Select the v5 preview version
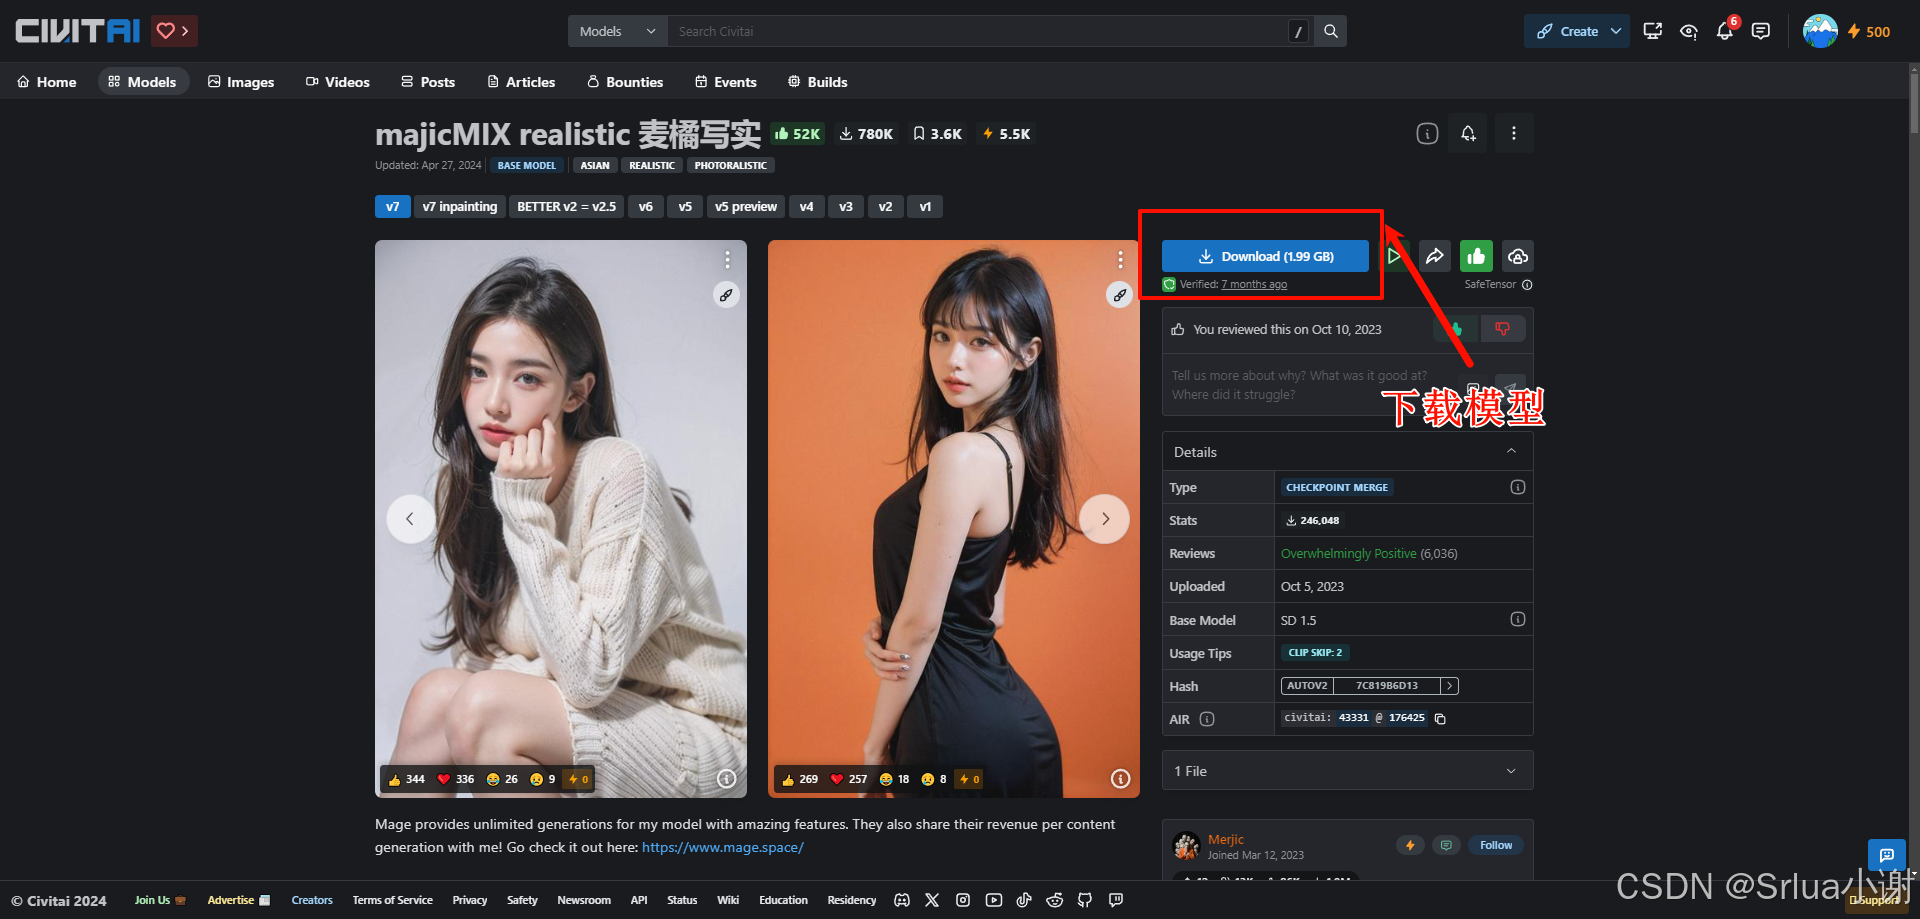The width and height of the screenshot is (1920, 919). 746,207
